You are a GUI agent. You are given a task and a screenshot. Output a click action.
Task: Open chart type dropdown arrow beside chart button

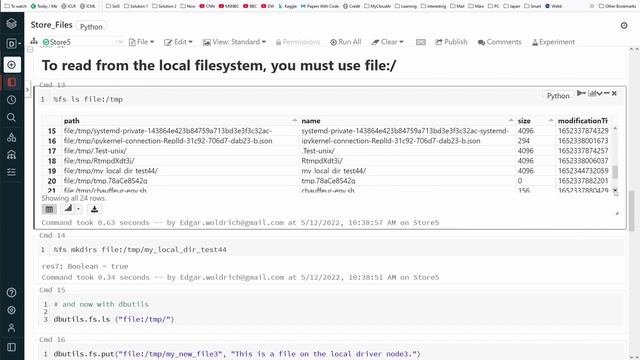tap(78, 209)
